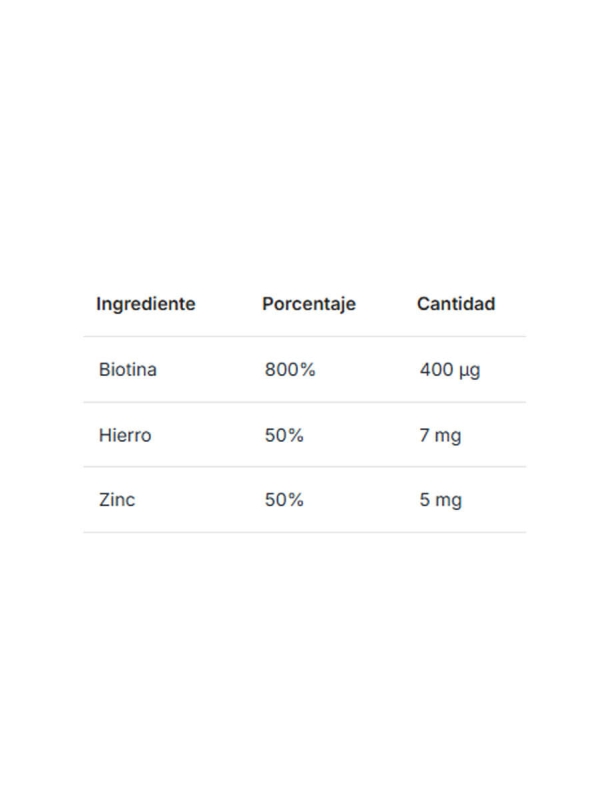The image size is (600, 800).
Task: Click the 50% value in Zinc row
Action: point(284,499)
